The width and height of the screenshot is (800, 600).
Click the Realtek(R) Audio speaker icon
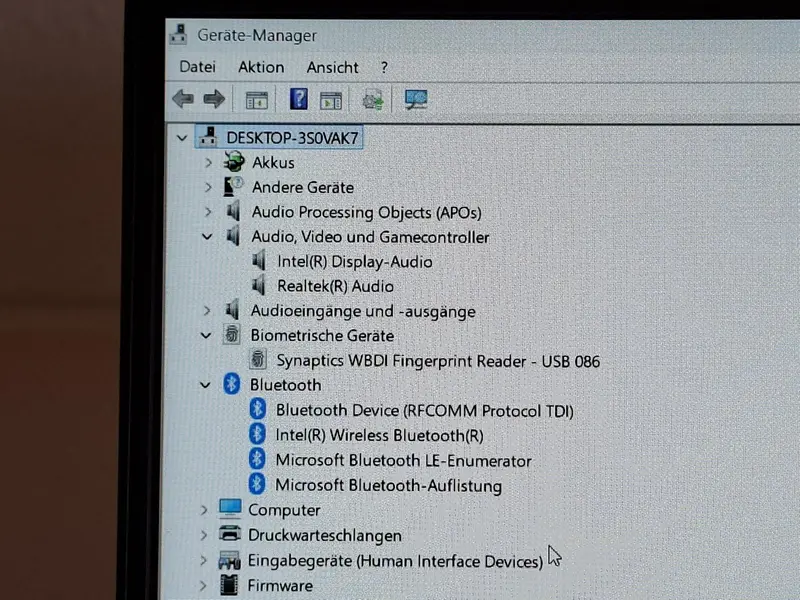click(x=259, y=286)
